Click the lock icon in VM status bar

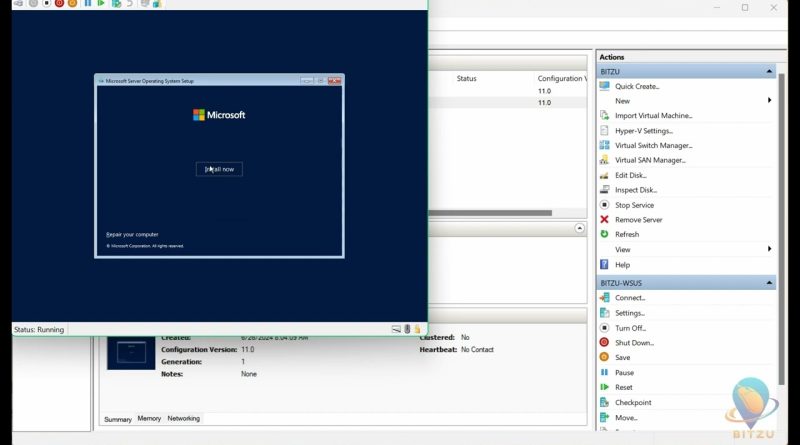coord(417,329)
